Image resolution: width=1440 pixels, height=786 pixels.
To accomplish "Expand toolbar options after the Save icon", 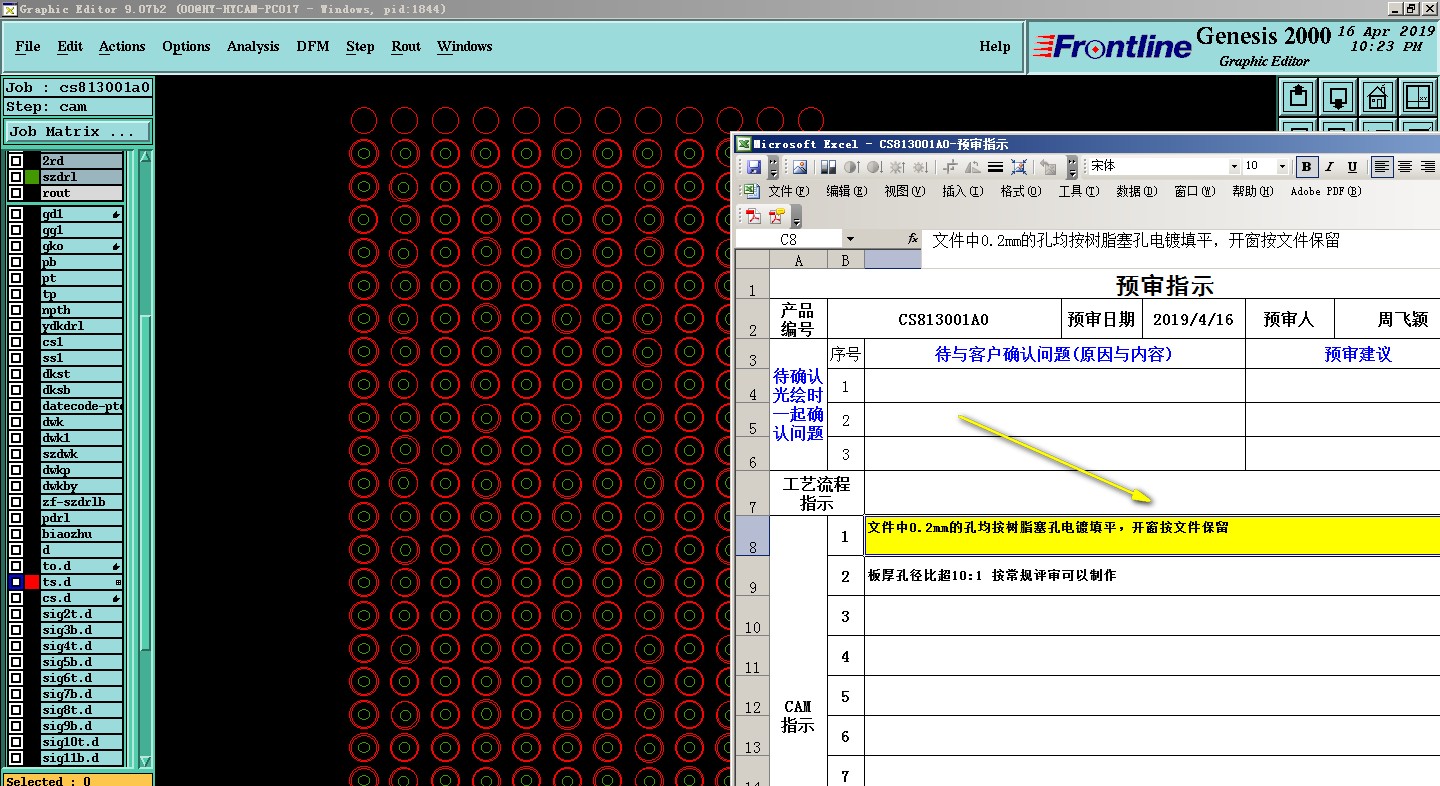I will (774, 166).
